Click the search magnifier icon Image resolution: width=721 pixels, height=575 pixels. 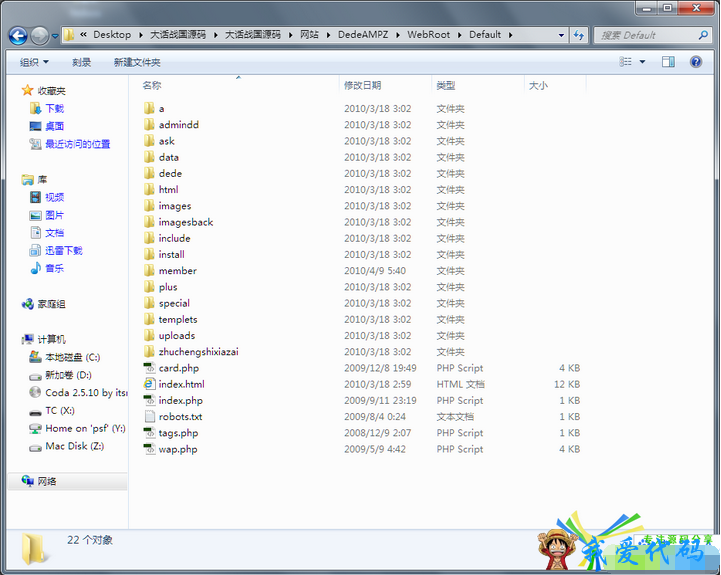(x=703, y=35)
